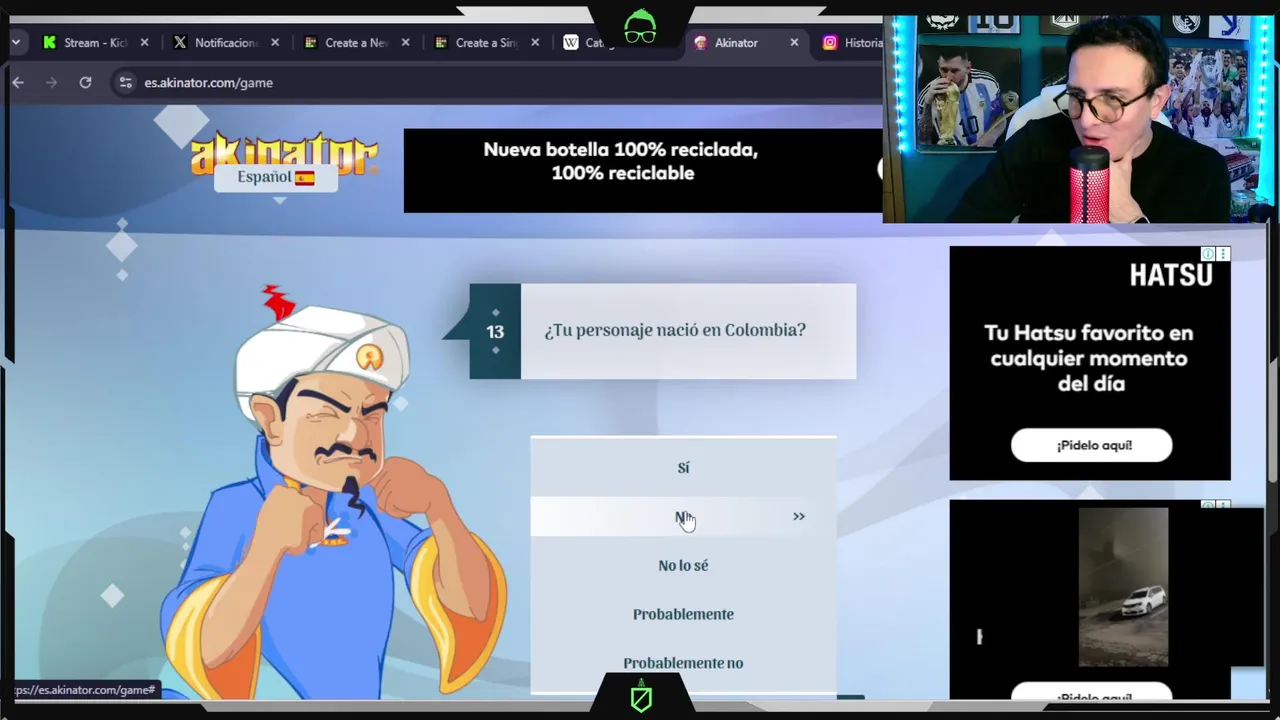Click the Instagram favicon on Historia tab
1280x720 pixels.
(x=830, y=42)
